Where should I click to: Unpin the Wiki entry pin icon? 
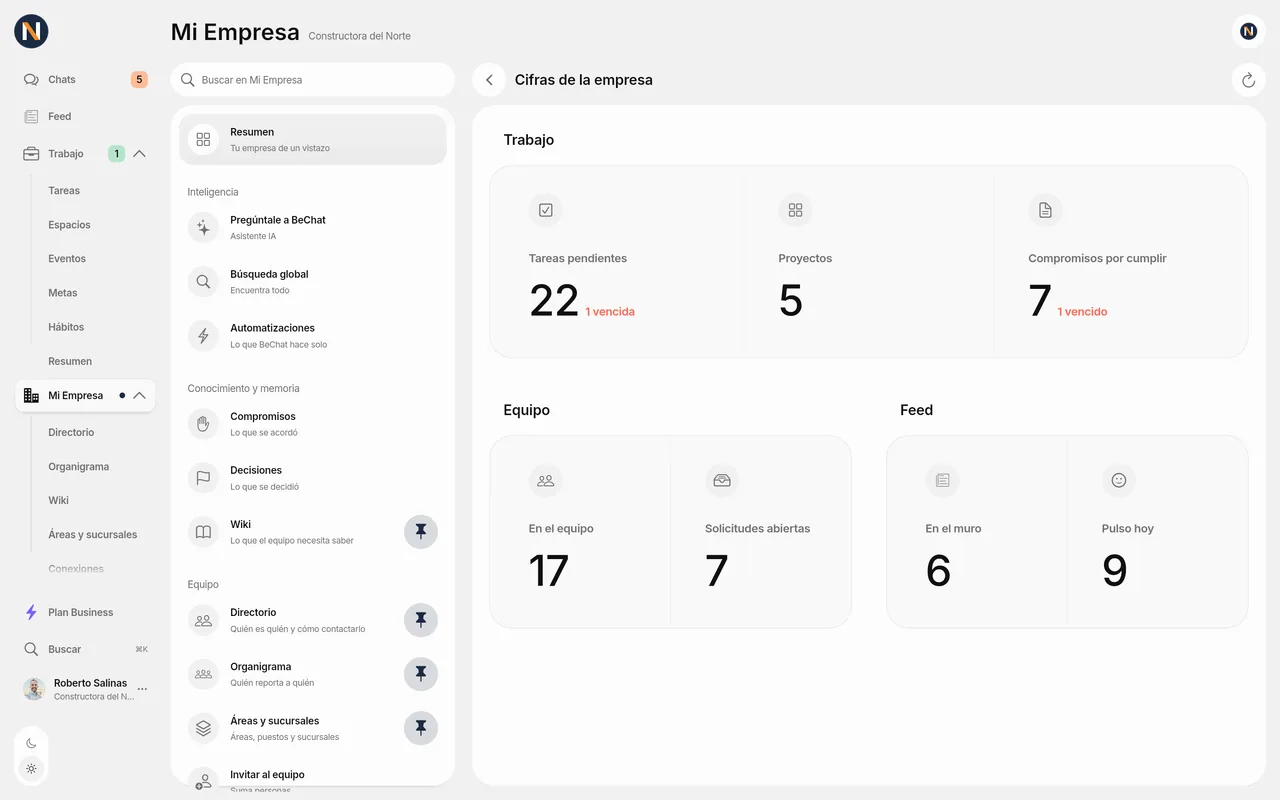pos(421,532)
